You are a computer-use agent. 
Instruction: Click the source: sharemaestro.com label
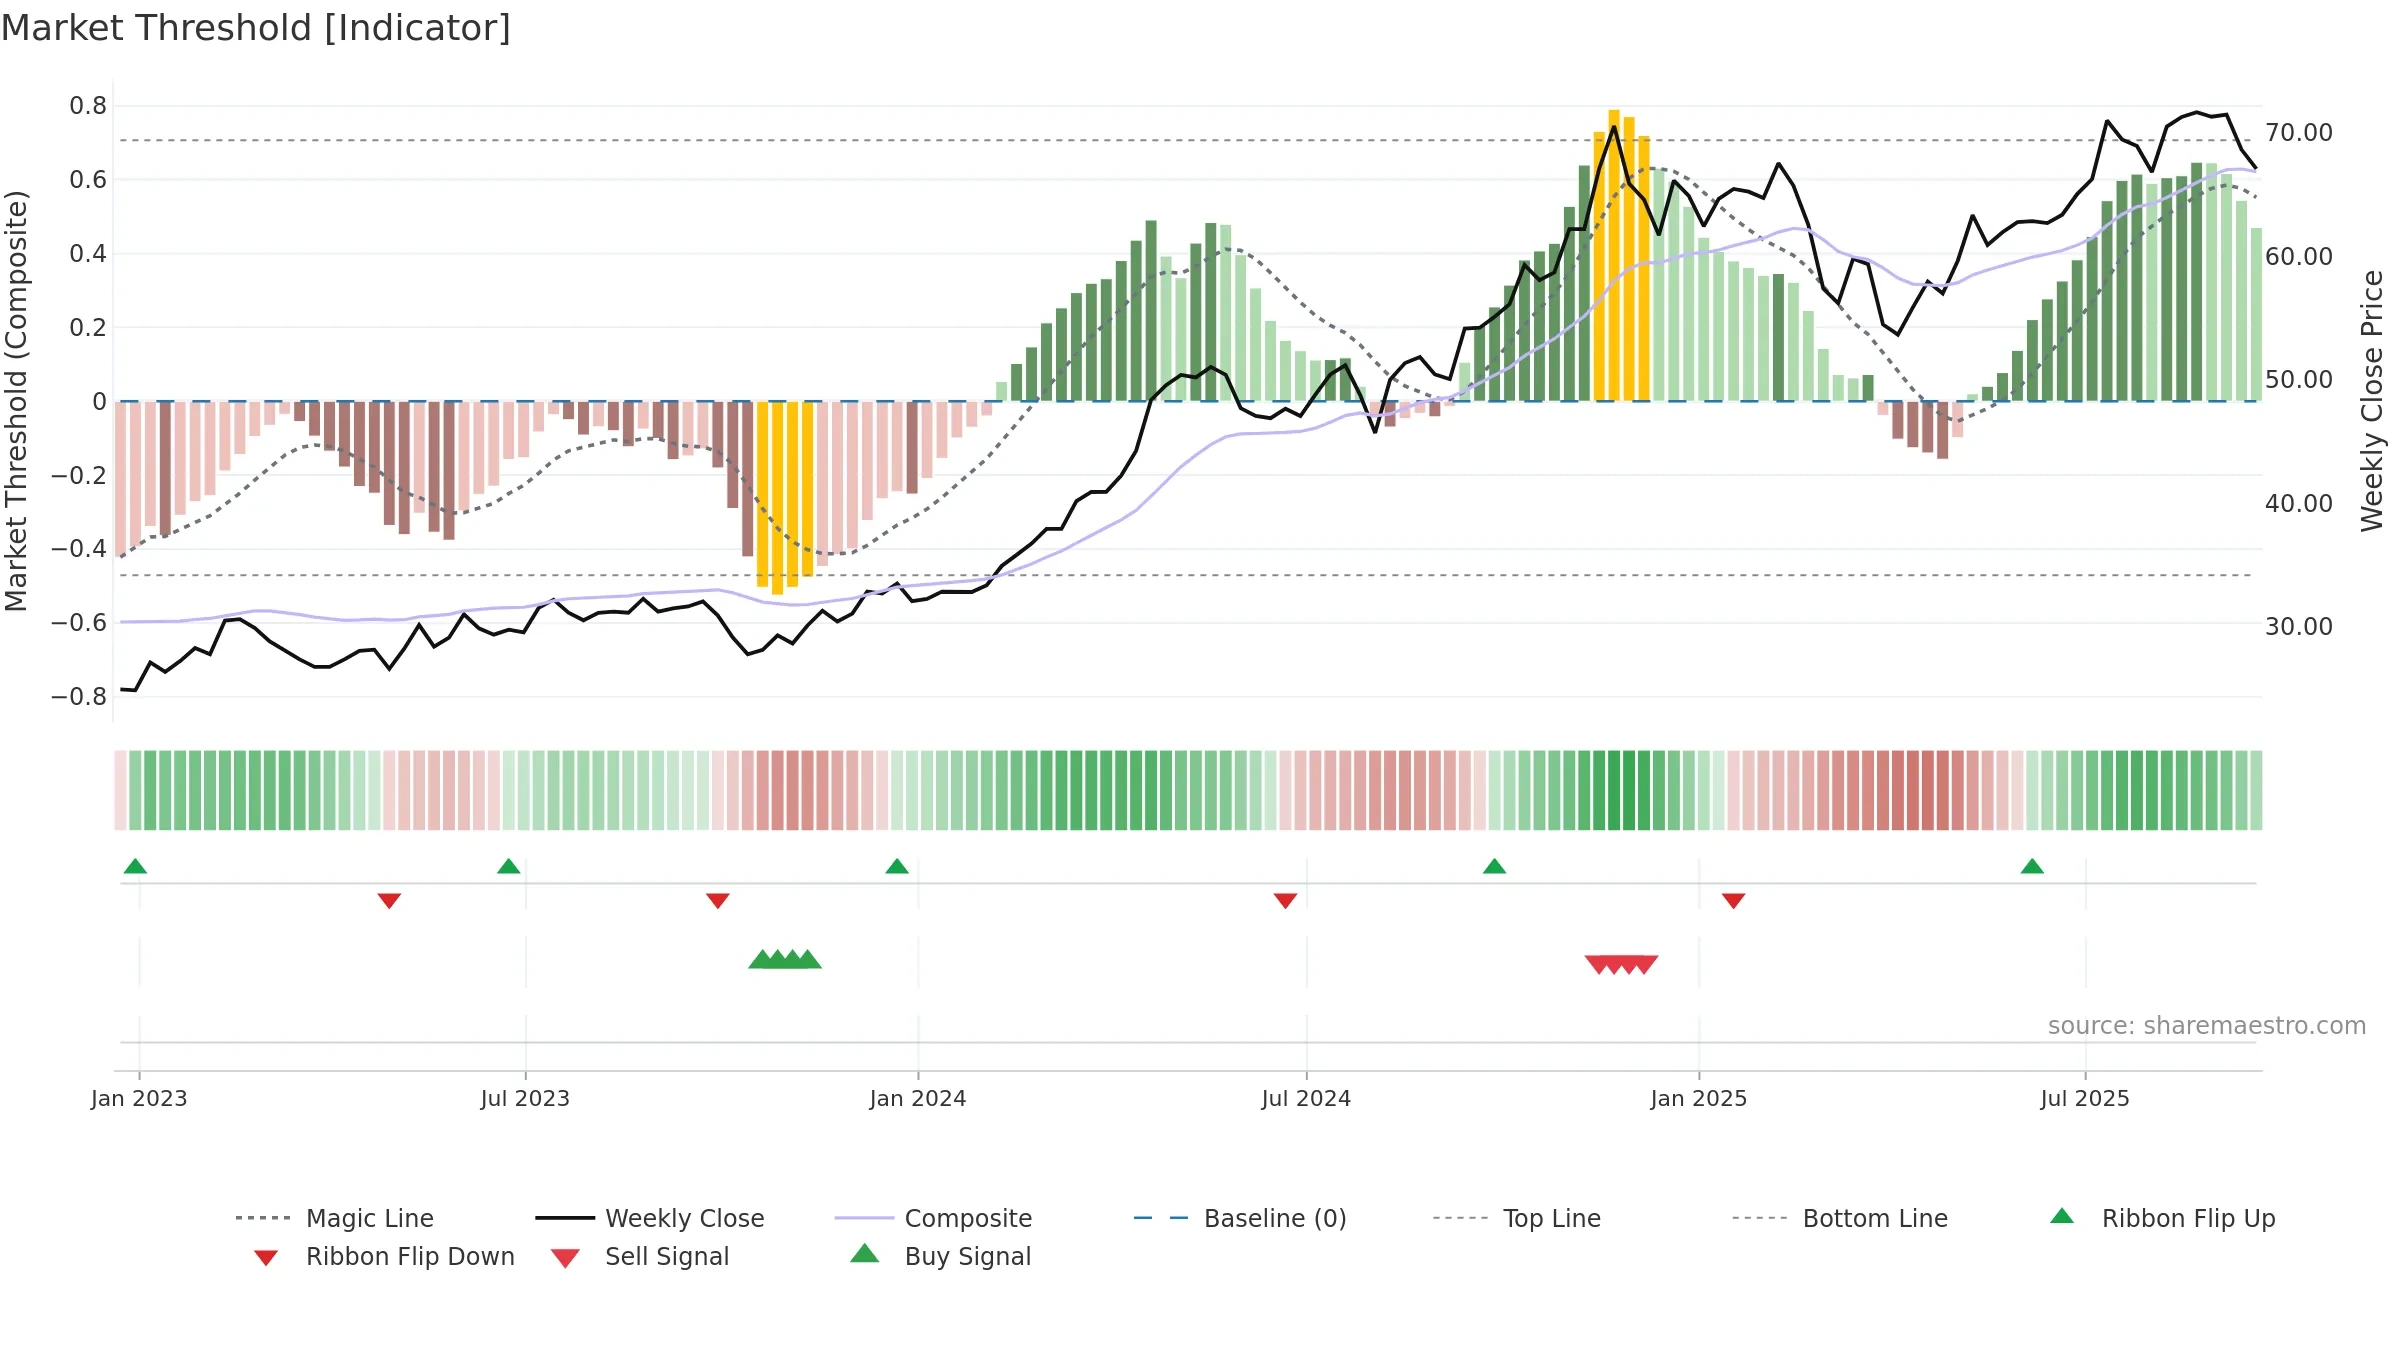pyautogui.click(x=2207, y=1025)
